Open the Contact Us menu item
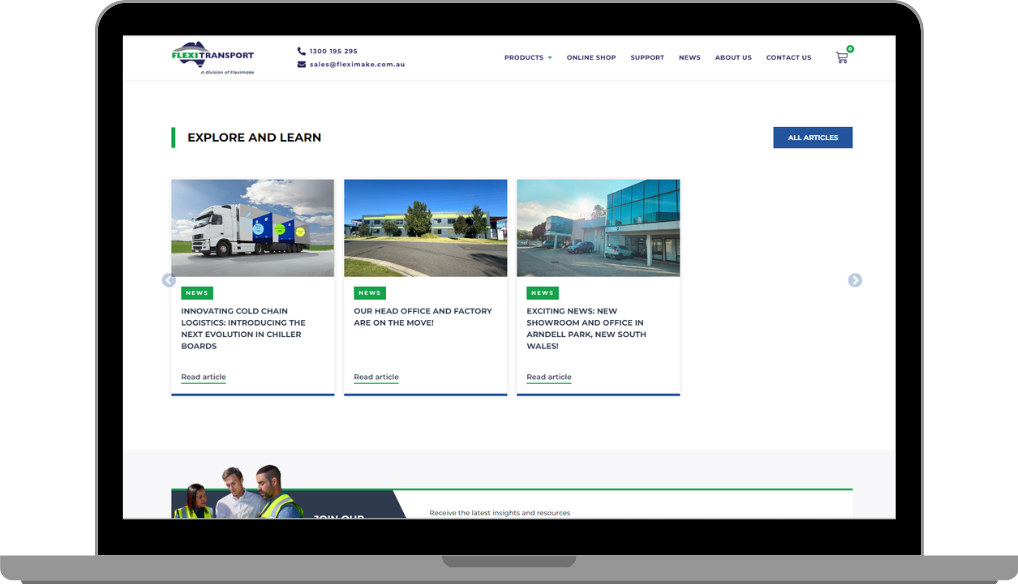This screenshot has width=1018, height=584. (x=788, y=58)
